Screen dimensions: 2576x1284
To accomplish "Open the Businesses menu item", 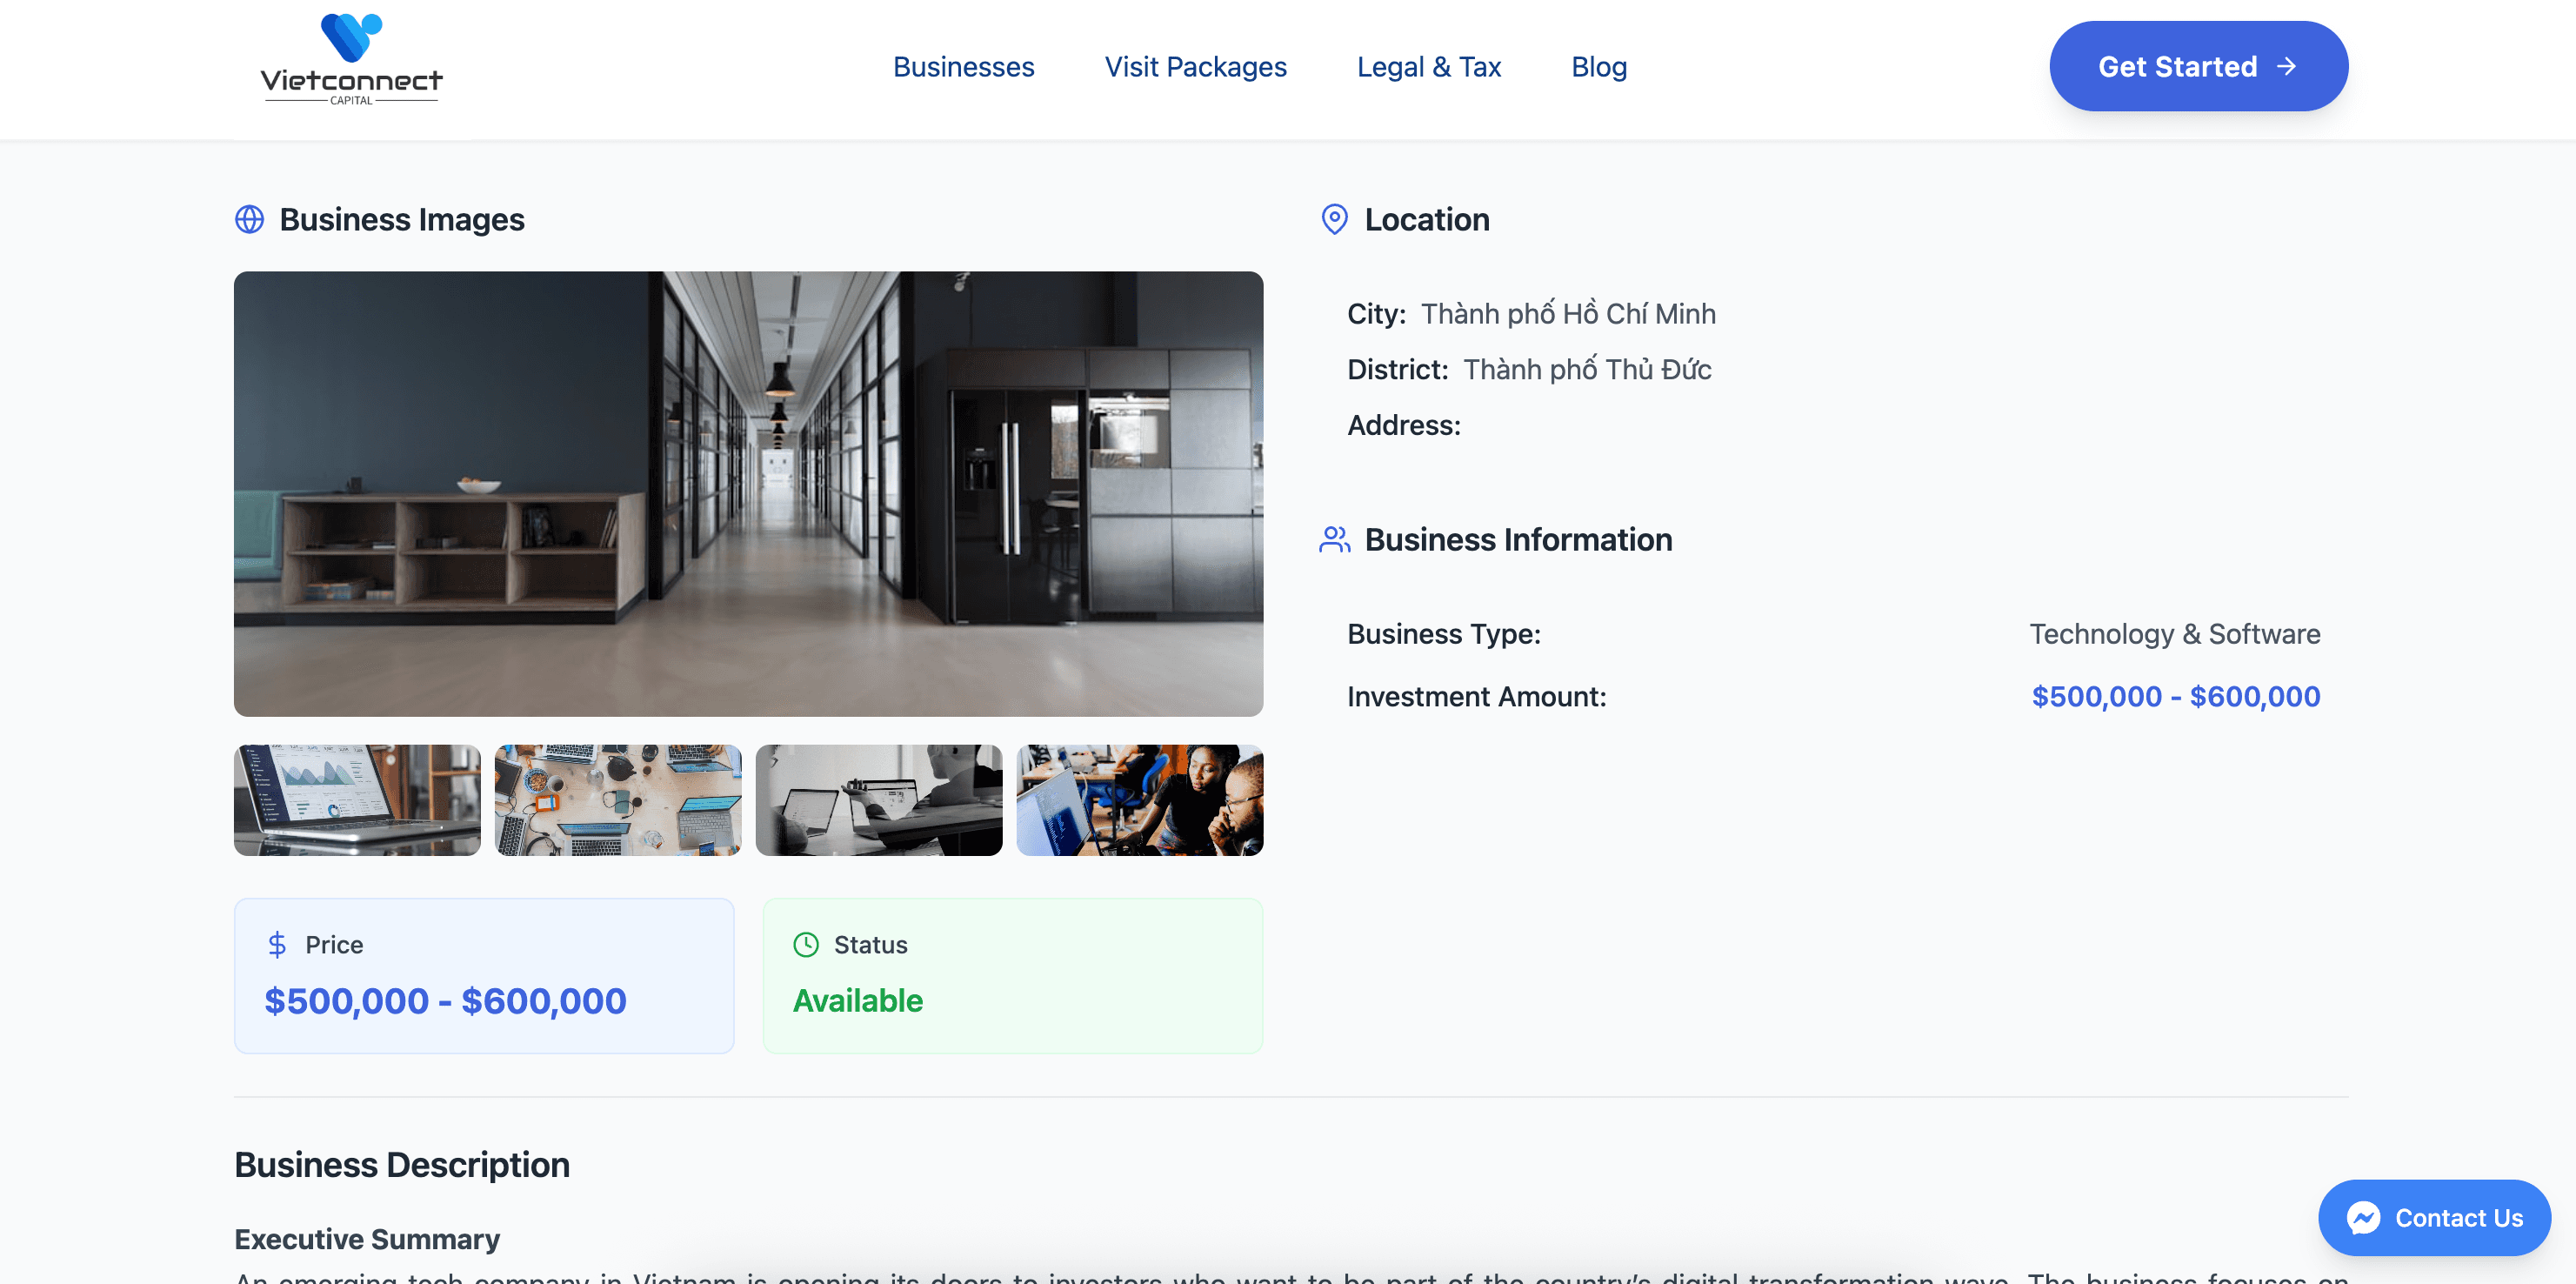I will pos(963,67).
